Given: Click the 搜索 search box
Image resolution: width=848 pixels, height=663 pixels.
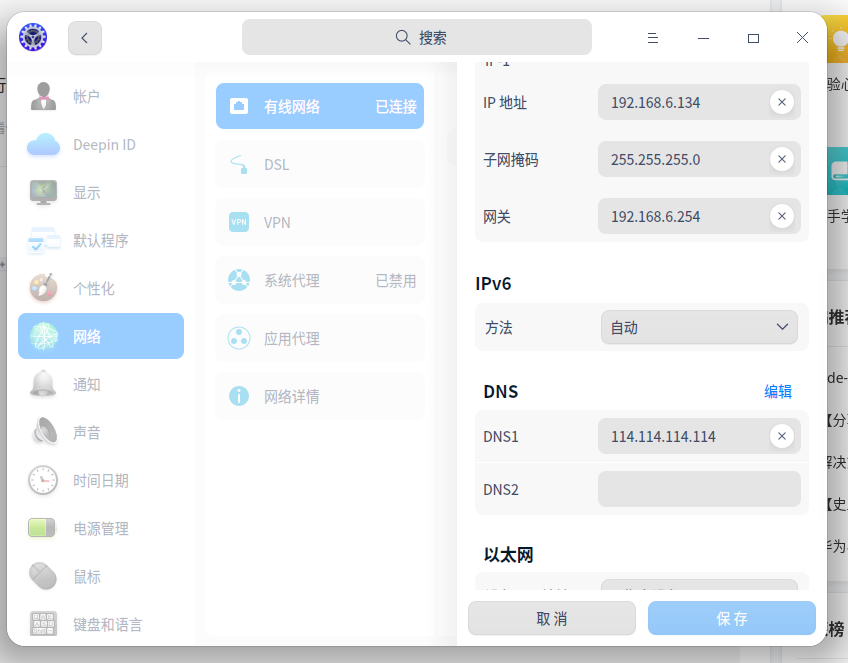Looking at the screenshot, I should pyautogui.click(x=416, y=37).
